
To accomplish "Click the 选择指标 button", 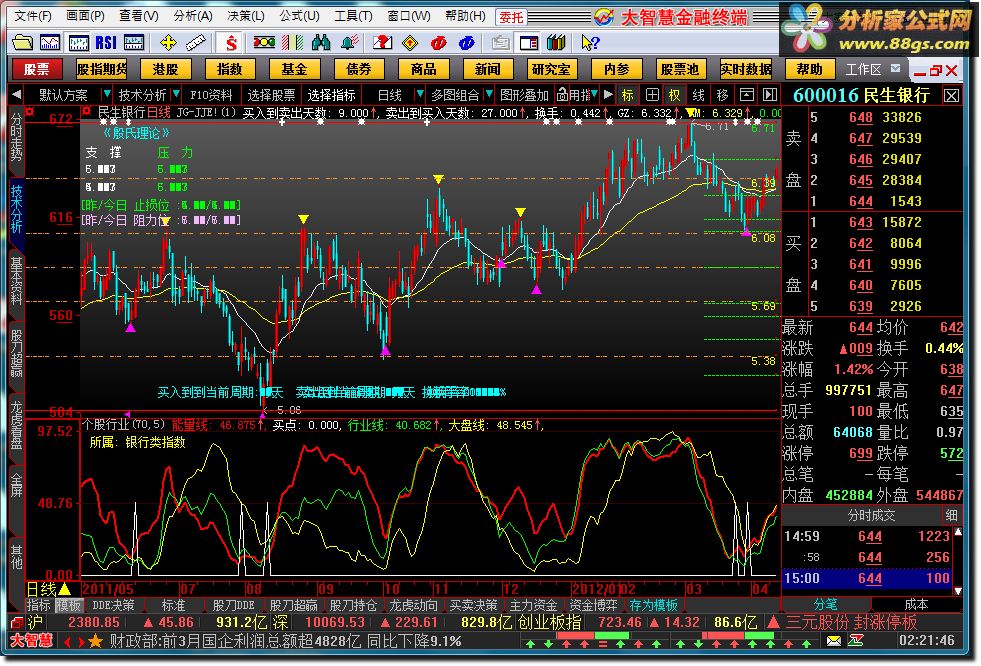I will pyautogui.click(x=332, y=95).
